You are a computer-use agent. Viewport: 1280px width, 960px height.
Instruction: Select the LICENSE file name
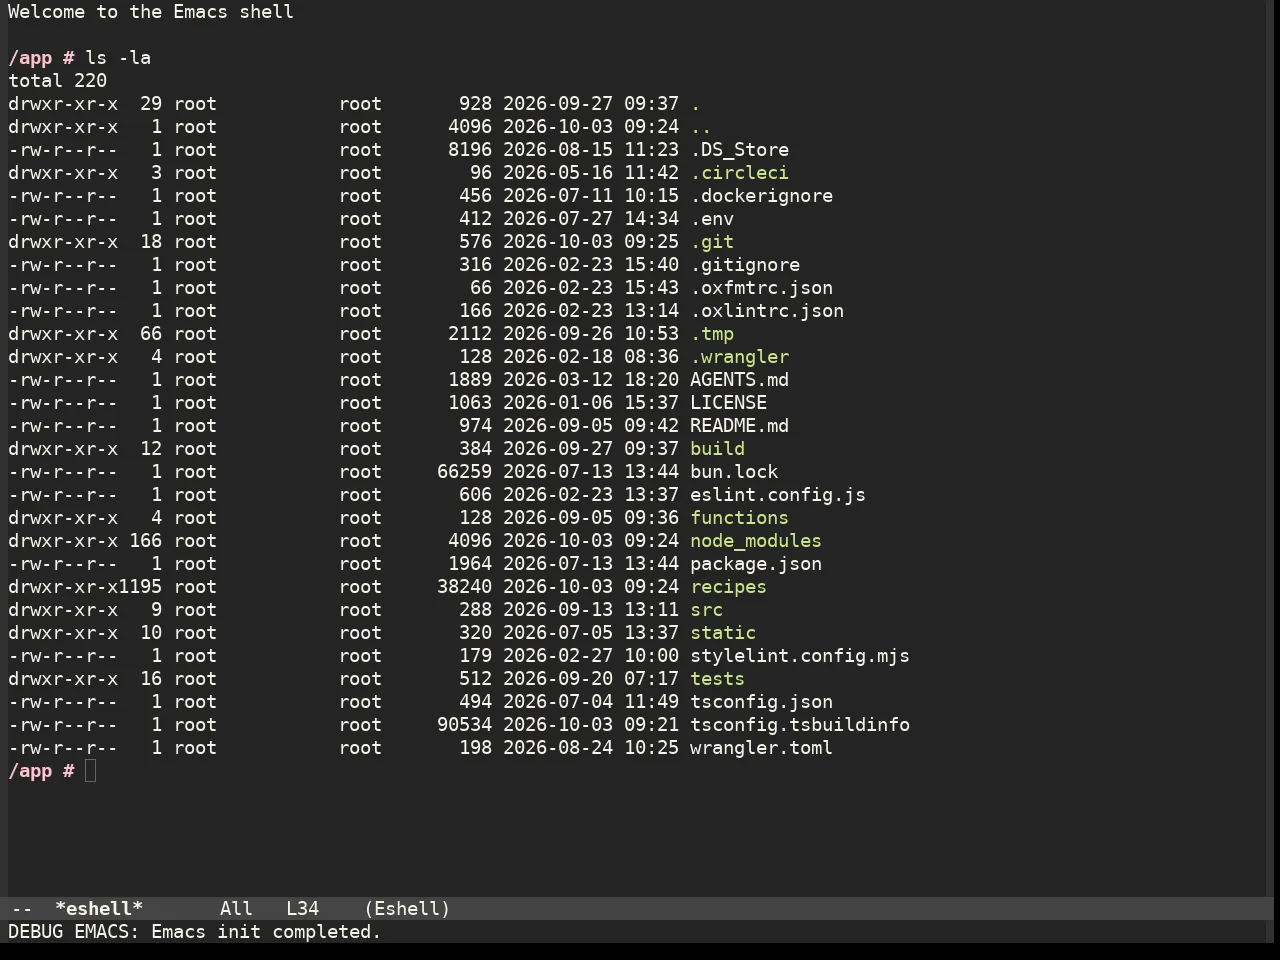(728, 403)
